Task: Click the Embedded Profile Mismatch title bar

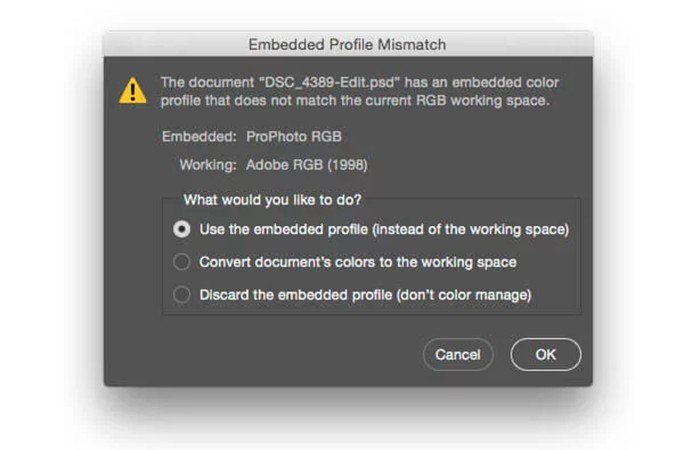Action: (x=348, y=44)
